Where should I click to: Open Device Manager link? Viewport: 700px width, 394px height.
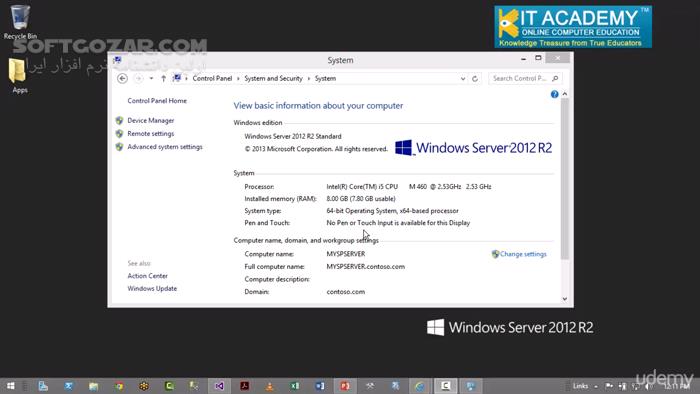[150, 120]
